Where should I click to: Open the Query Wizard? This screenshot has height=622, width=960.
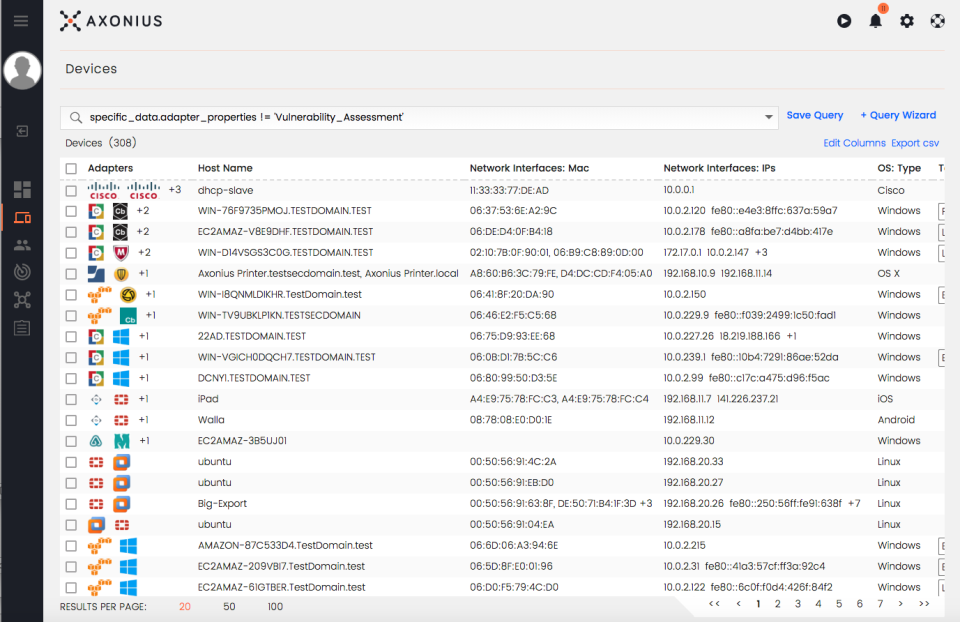(x=898, y=115)
